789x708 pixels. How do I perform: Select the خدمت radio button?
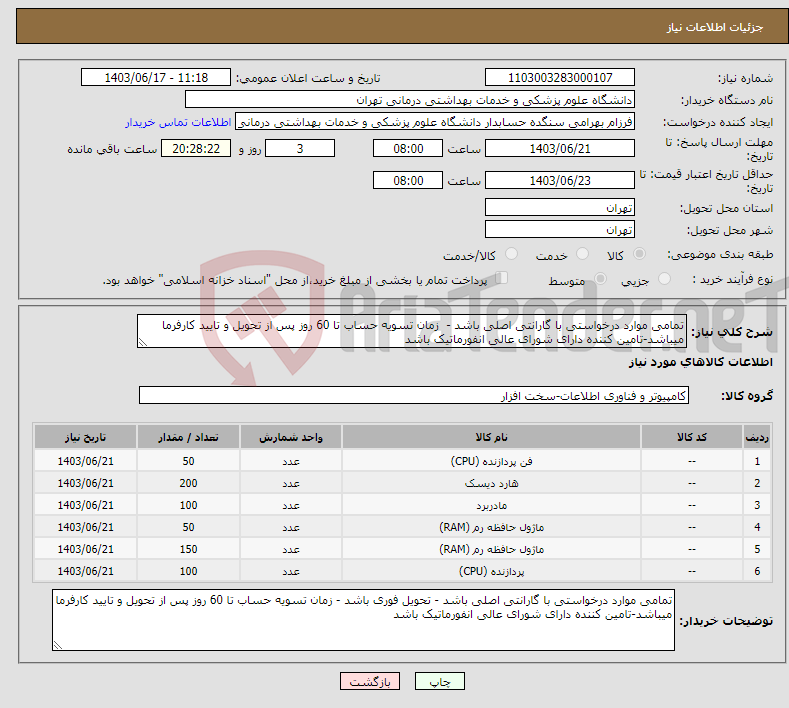click(x=582, y=254)
